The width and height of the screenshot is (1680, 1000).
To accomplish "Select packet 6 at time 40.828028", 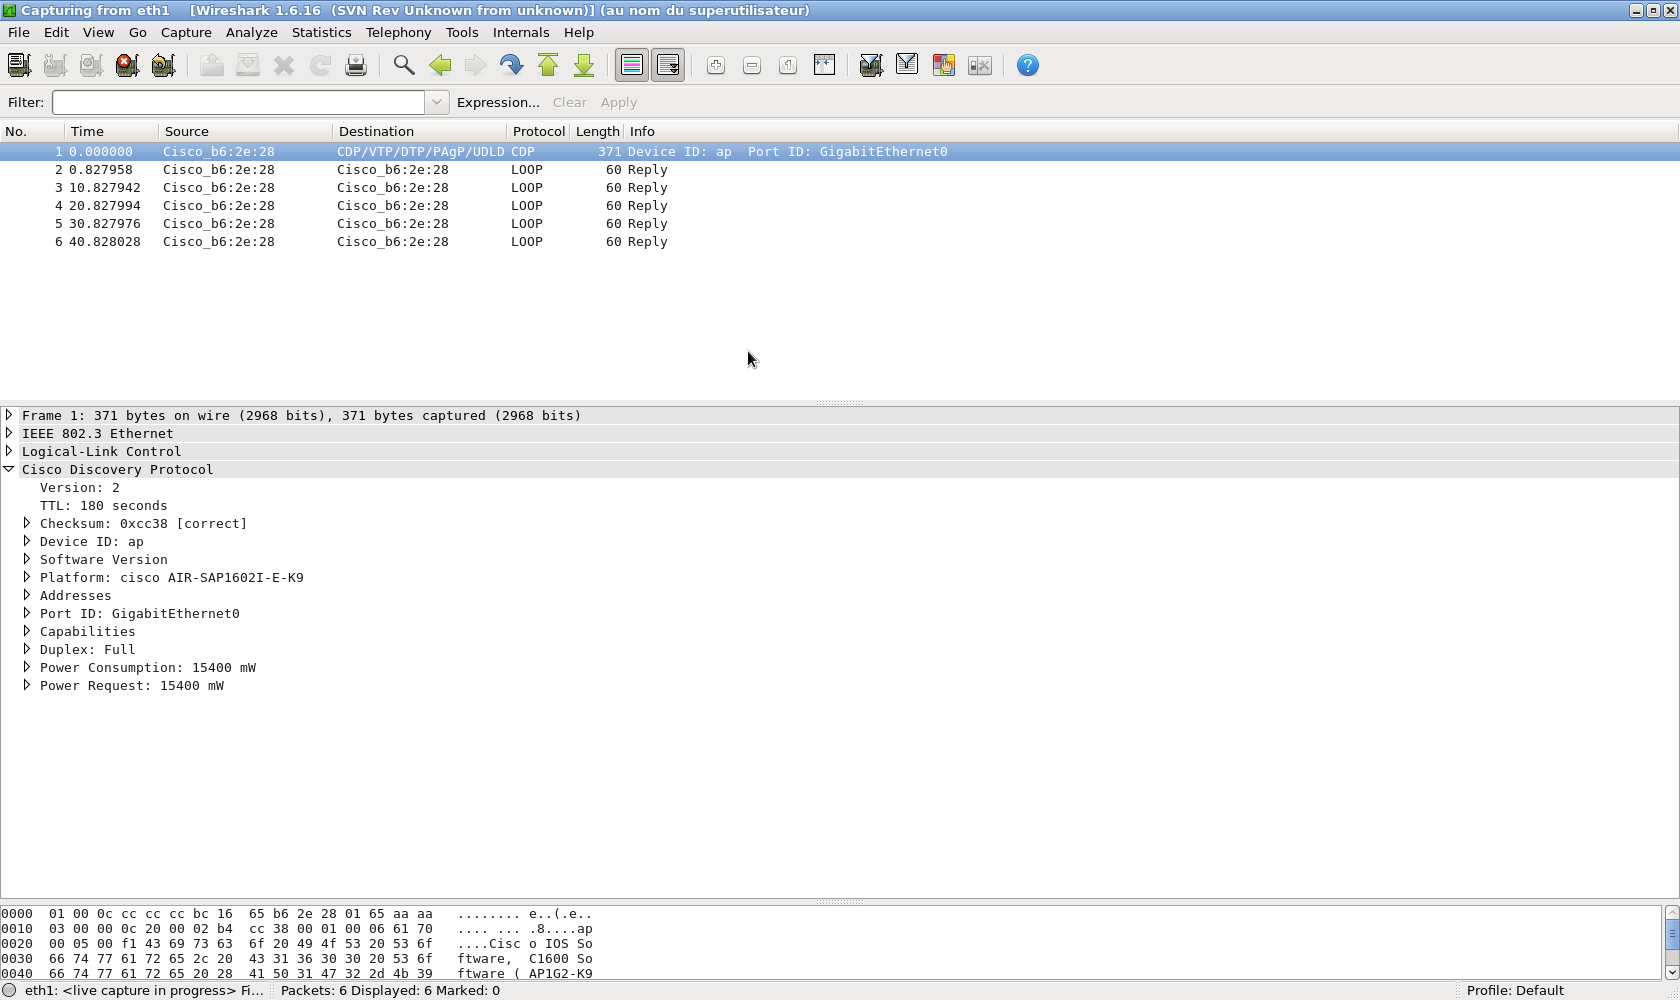I will click(839, 242).
